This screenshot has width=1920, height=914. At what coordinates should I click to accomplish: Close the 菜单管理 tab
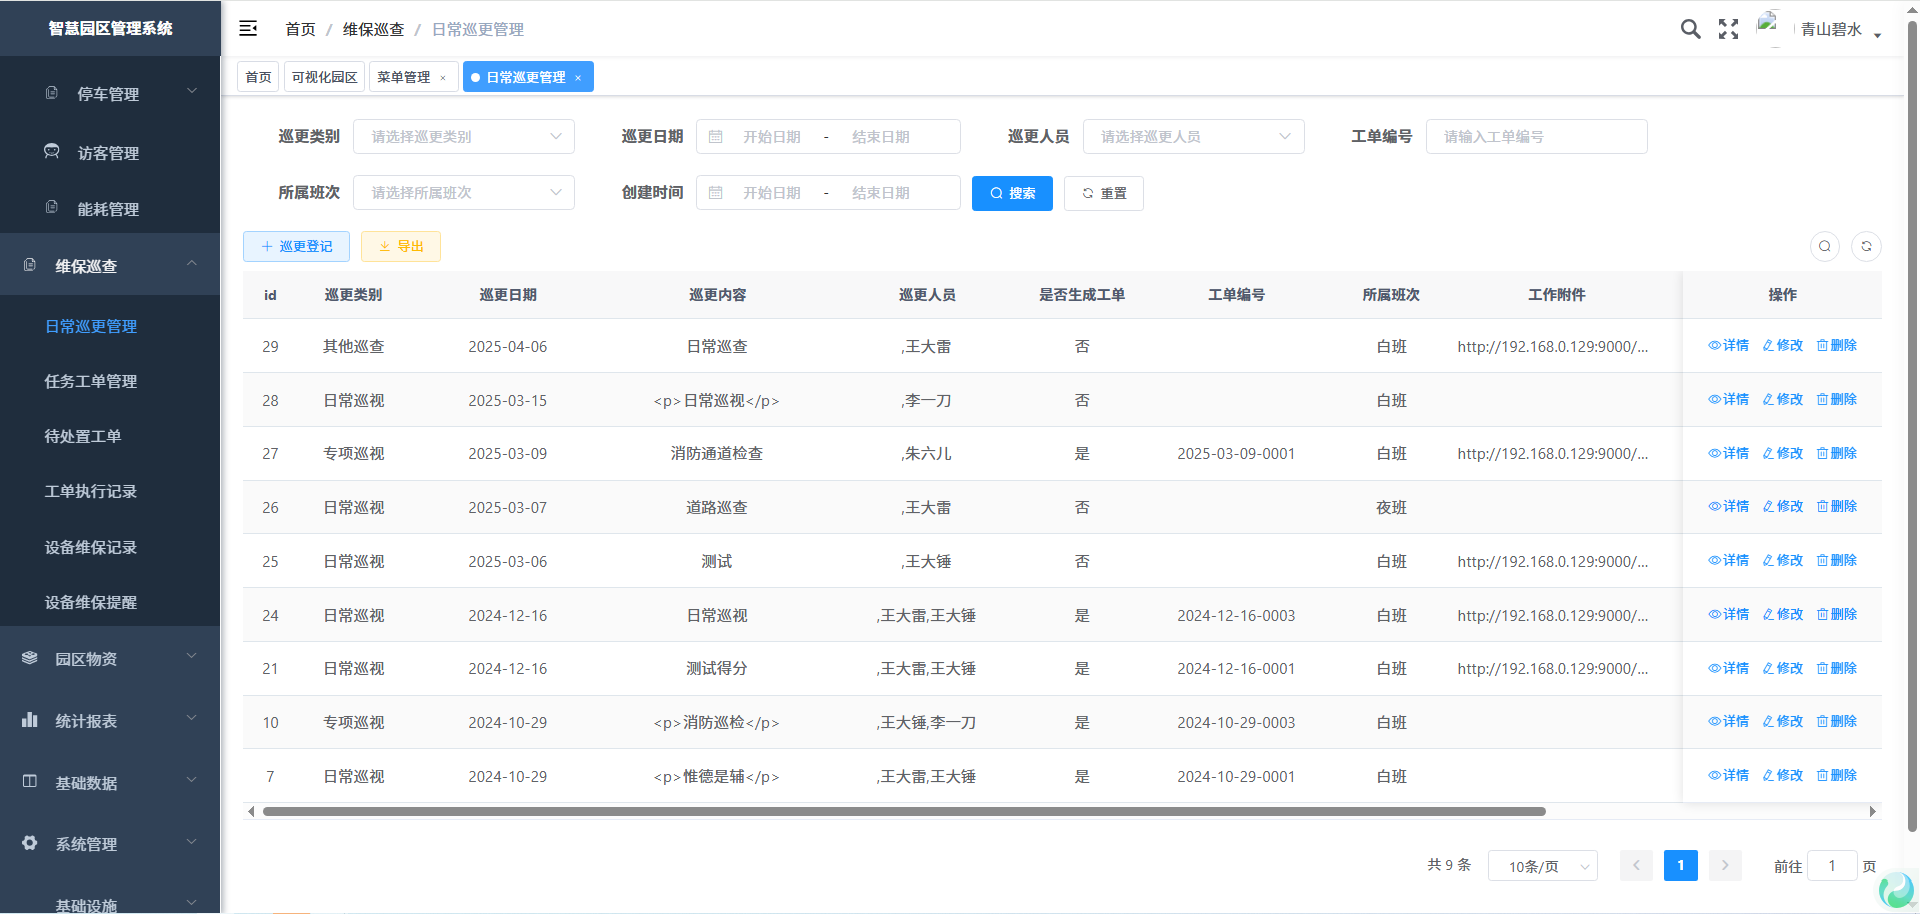(443, 78)
